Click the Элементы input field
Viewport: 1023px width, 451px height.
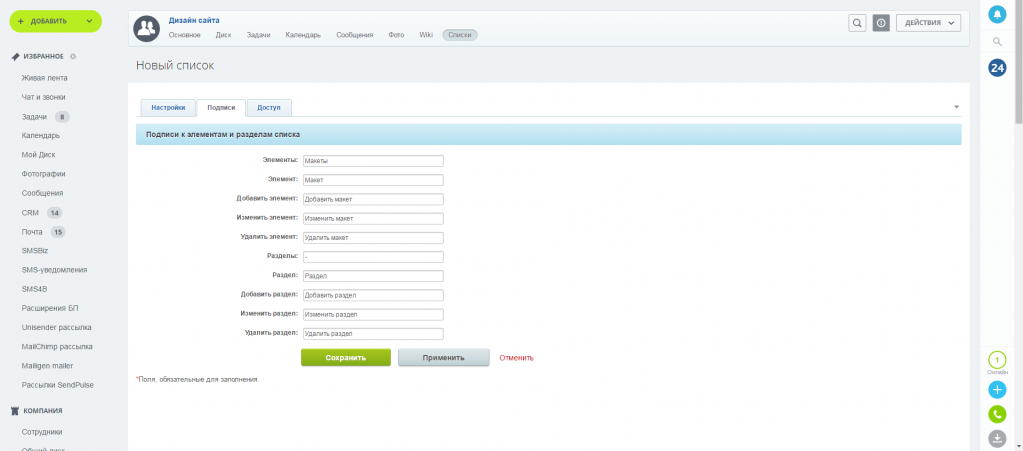pyautogui.click(x=373, y=161)
